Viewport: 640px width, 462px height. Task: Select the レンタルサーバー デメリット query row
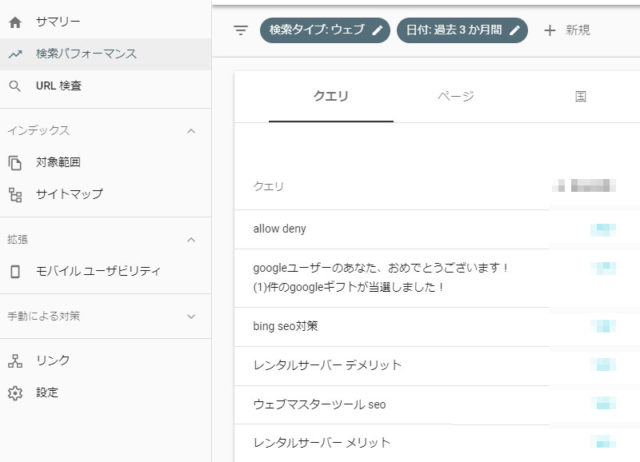click(x=437, y=366)
